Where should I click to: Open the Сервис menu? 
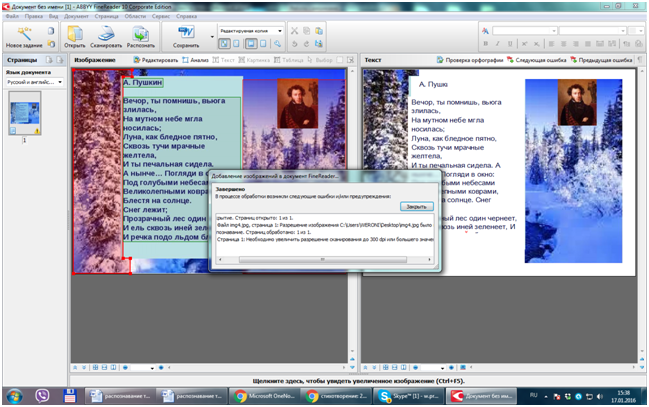(x=161, y=16)
